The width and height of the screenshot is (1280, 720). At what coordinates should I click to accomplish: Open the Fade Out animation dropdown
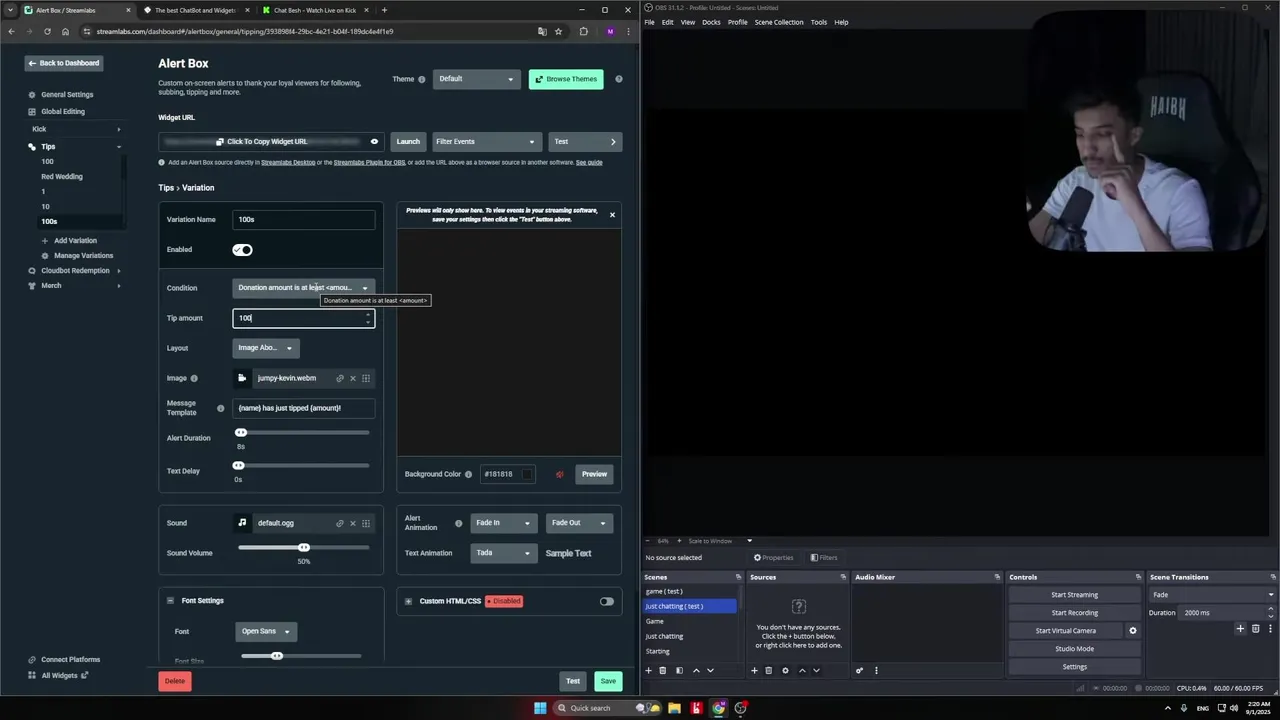pyautogui.click(x=579, y=523)
